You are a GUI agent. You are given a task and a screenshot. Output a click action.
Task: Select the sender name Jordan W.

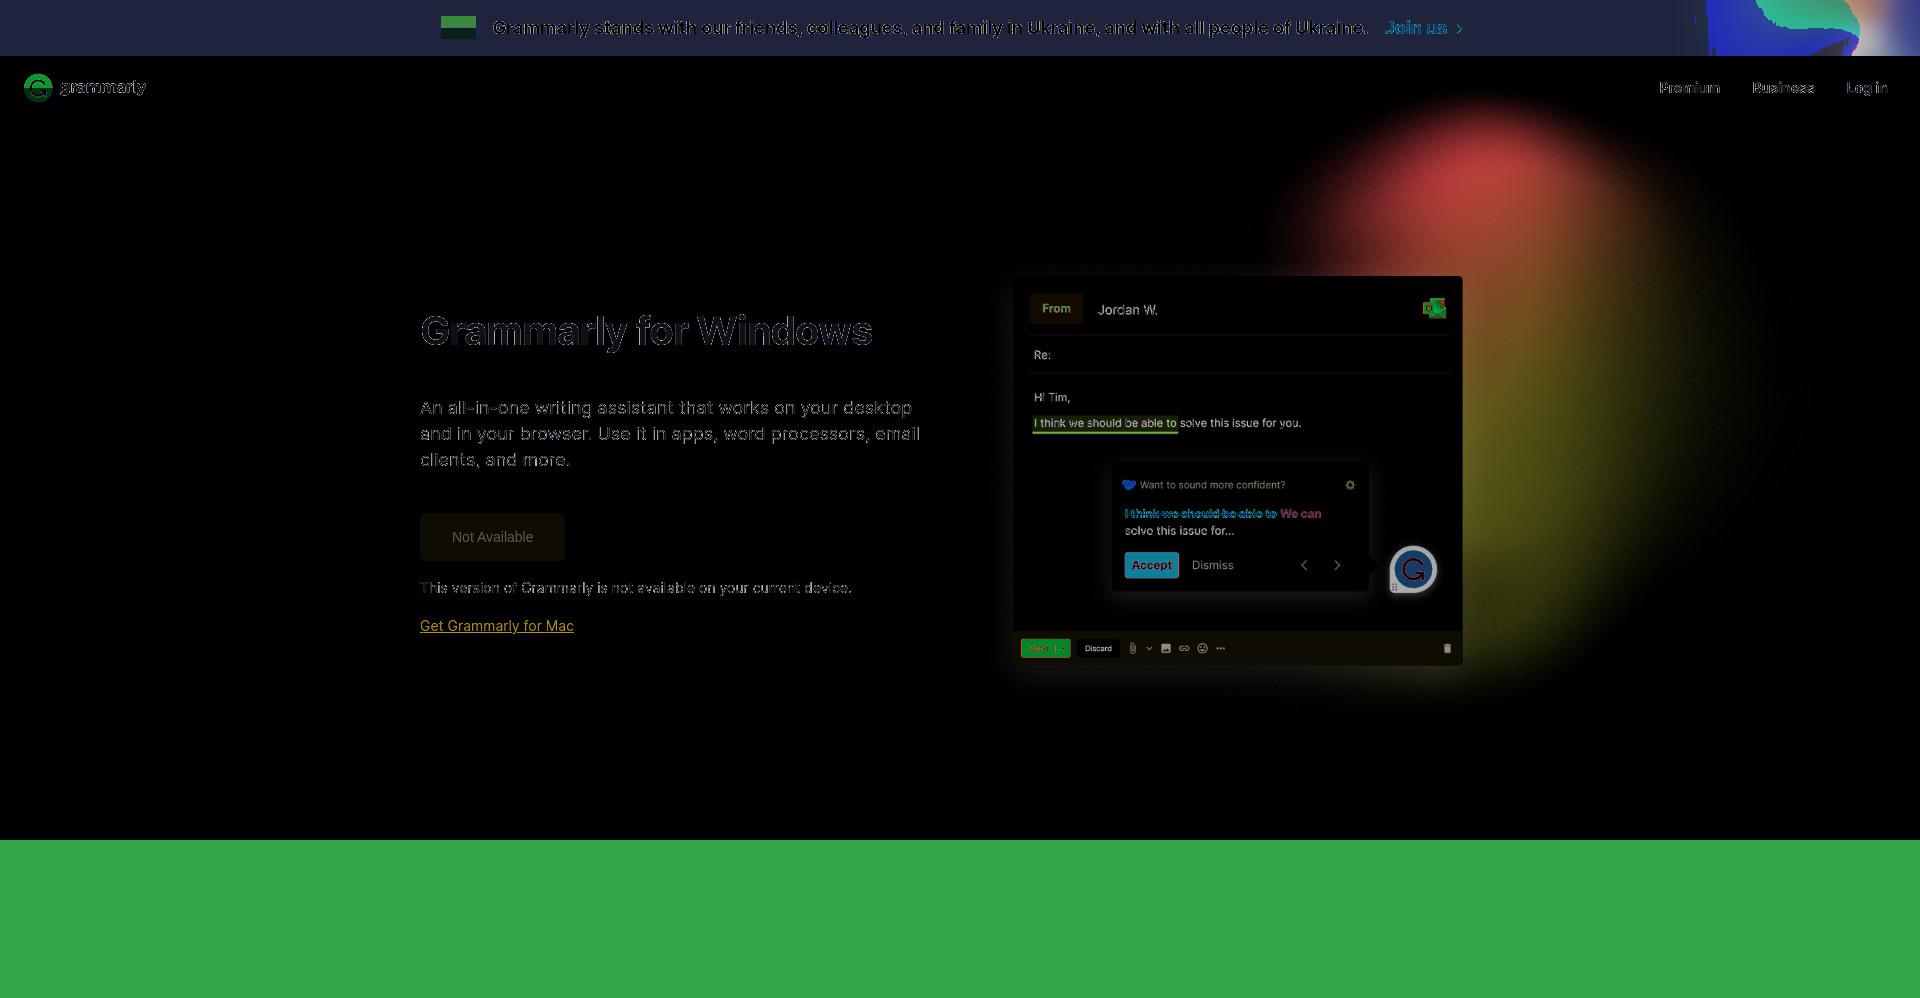[1127, 310]
